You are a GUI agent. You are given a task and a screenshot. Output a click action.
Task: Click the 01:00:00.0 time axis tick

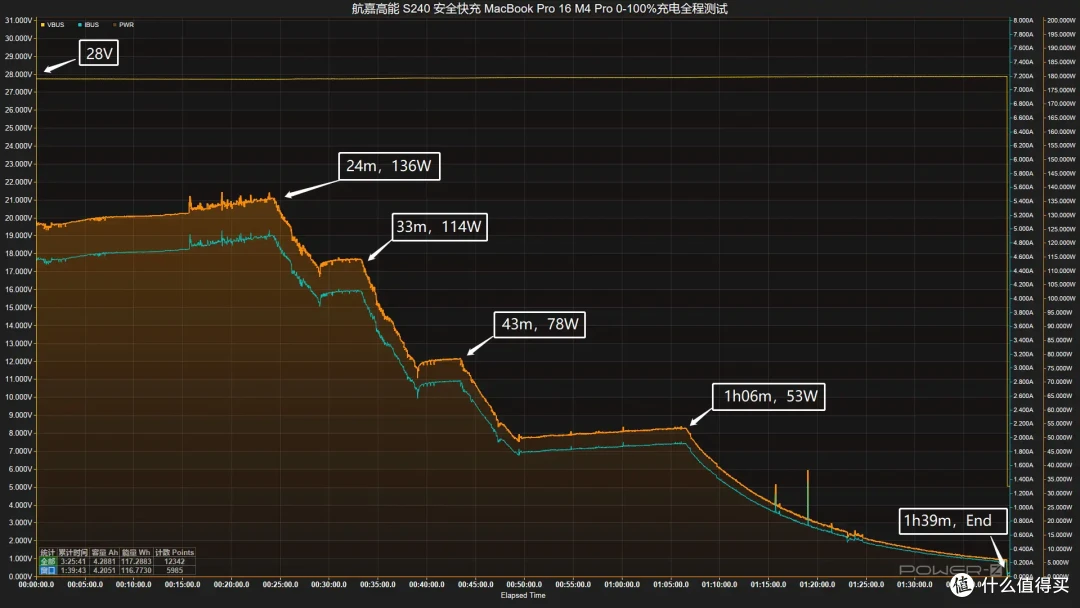[622, 585]
